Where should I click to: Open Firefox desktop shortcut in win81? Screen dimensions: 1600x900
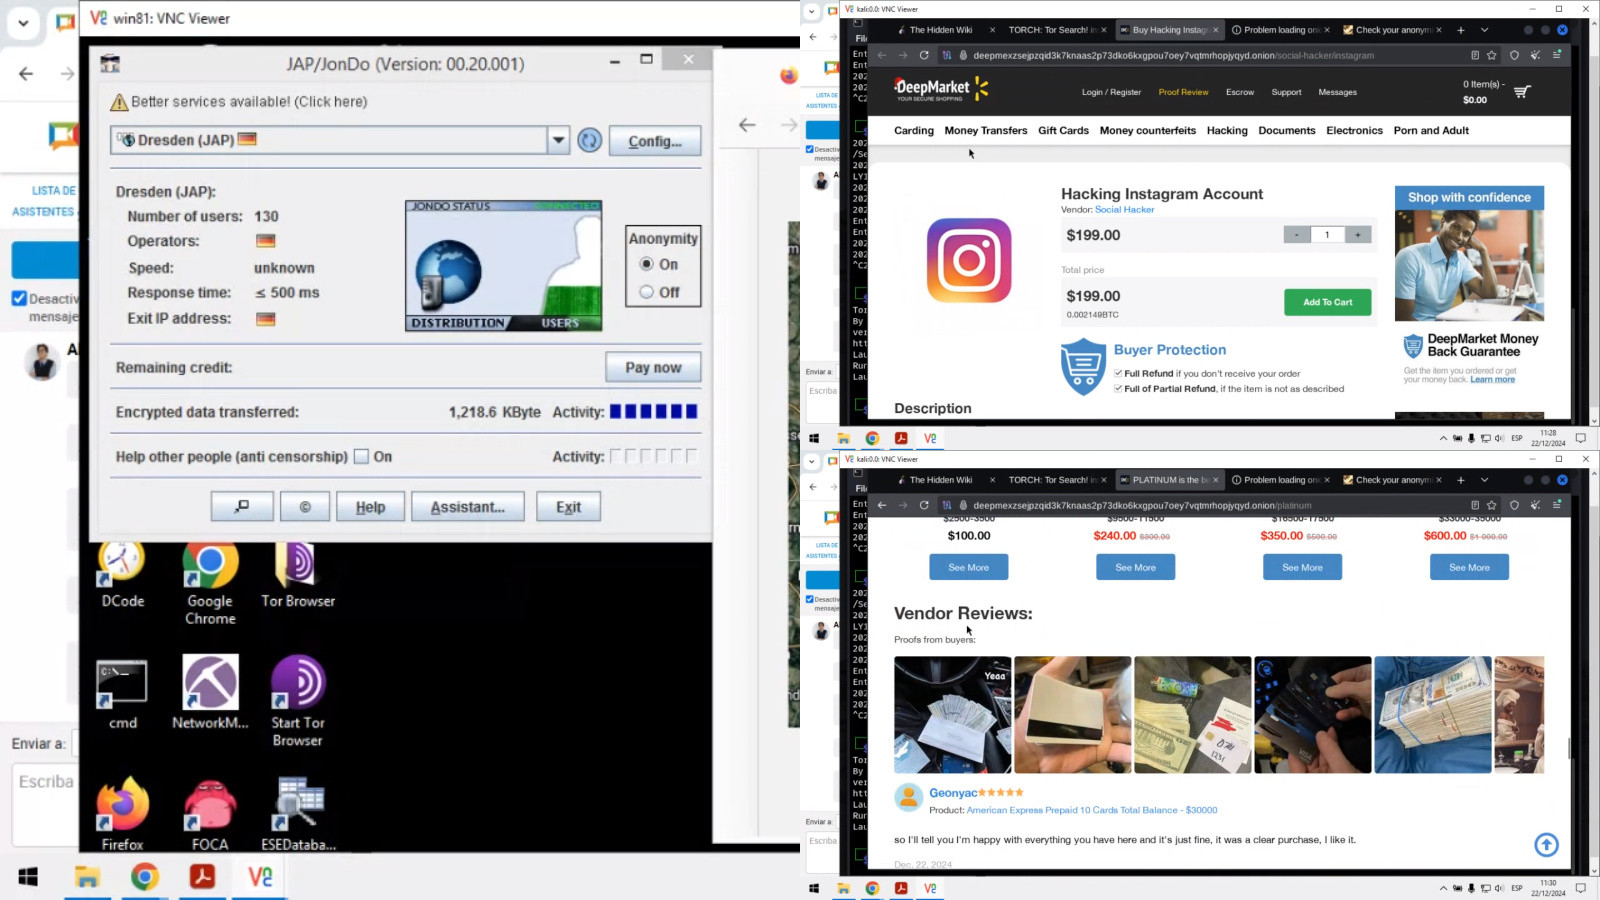pyautogui.click(x=122, y=814)
